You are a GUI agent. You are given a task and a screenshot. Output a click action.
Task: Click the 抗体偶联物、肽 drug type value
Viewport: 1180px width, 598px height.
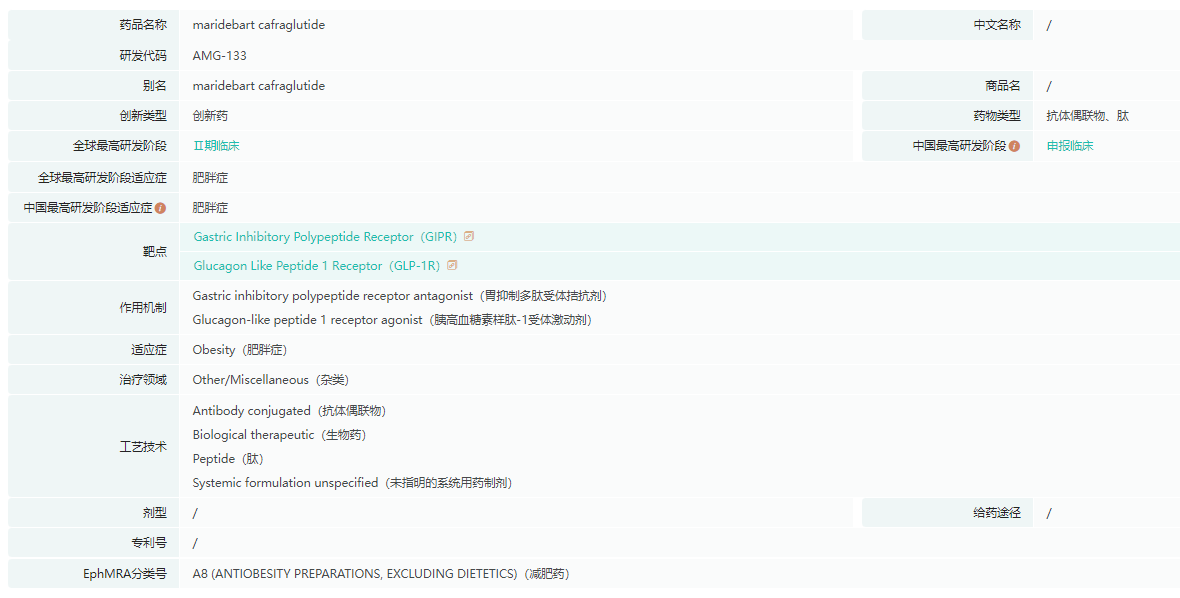pyautogui.click(x=1087, y=116)
